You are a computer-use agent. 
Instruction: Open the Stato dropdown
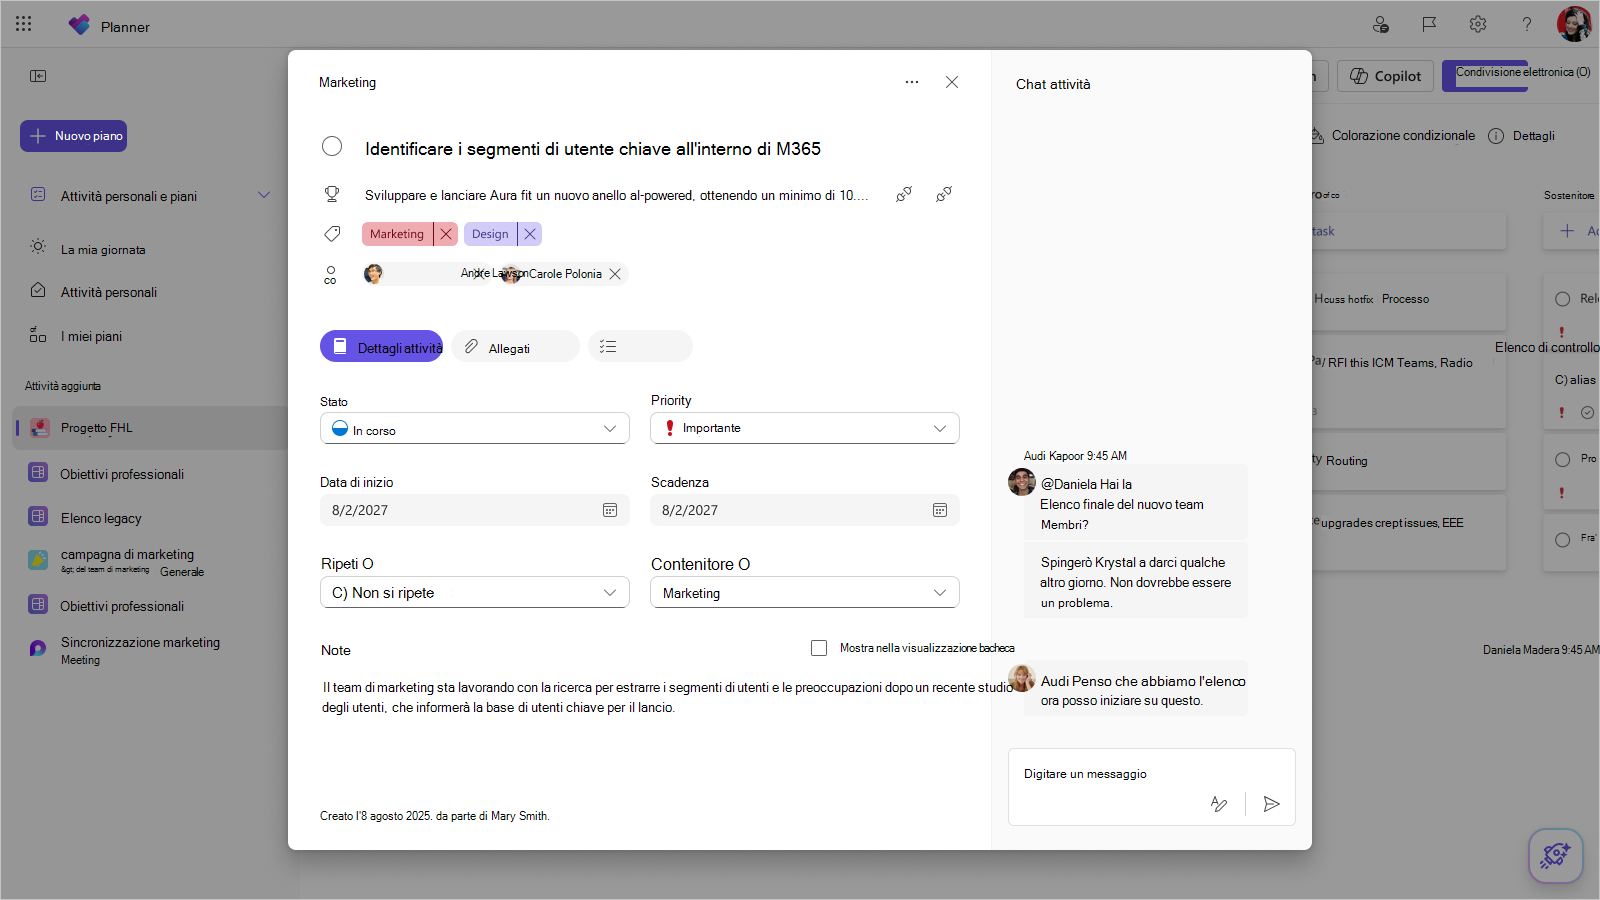point(475,428)
